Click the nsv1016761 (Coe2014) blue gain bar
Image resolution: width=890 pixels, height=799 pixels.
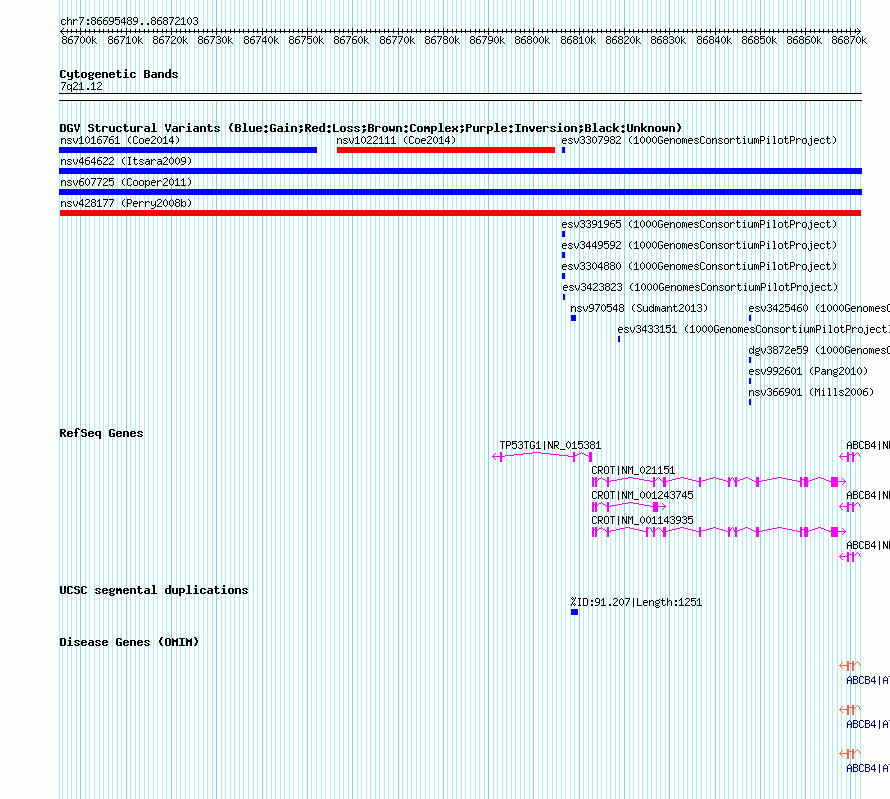point(188,150)
